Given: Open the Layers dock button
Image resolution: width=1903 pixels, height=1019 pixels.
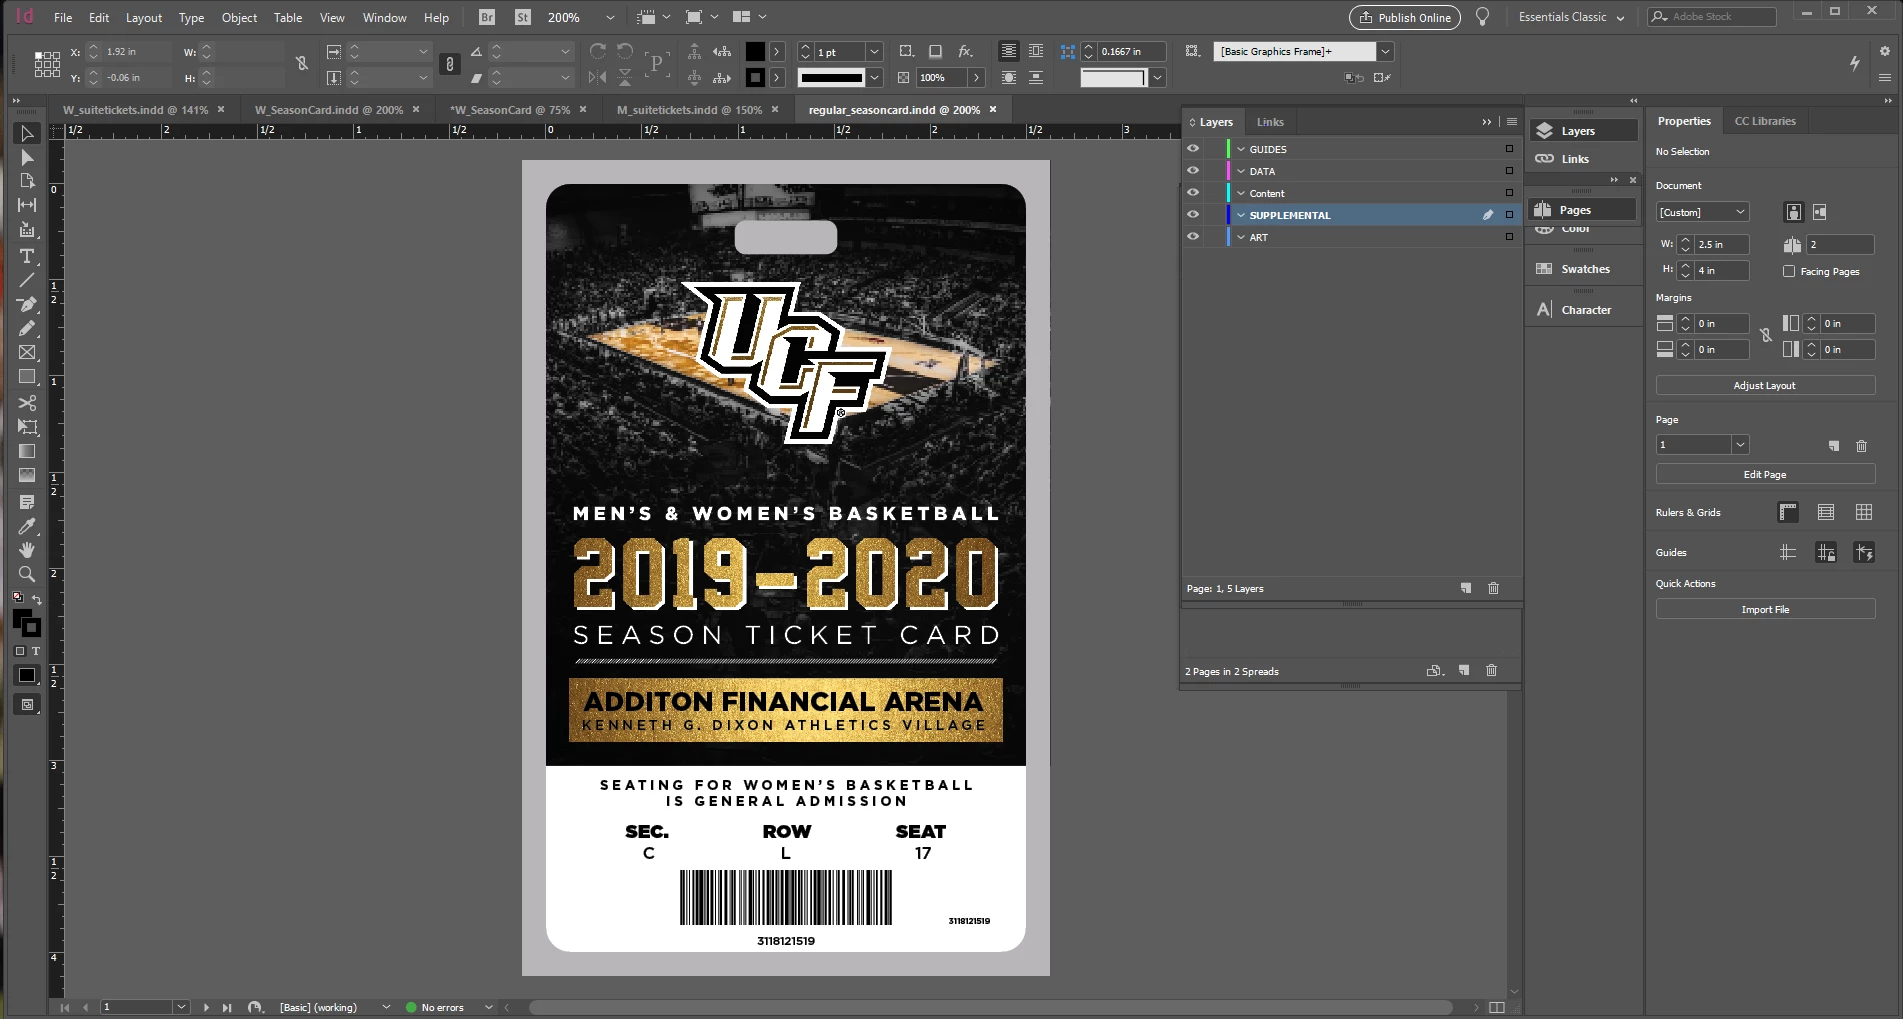Looking at the screenshot, I should pos(1582,131).
